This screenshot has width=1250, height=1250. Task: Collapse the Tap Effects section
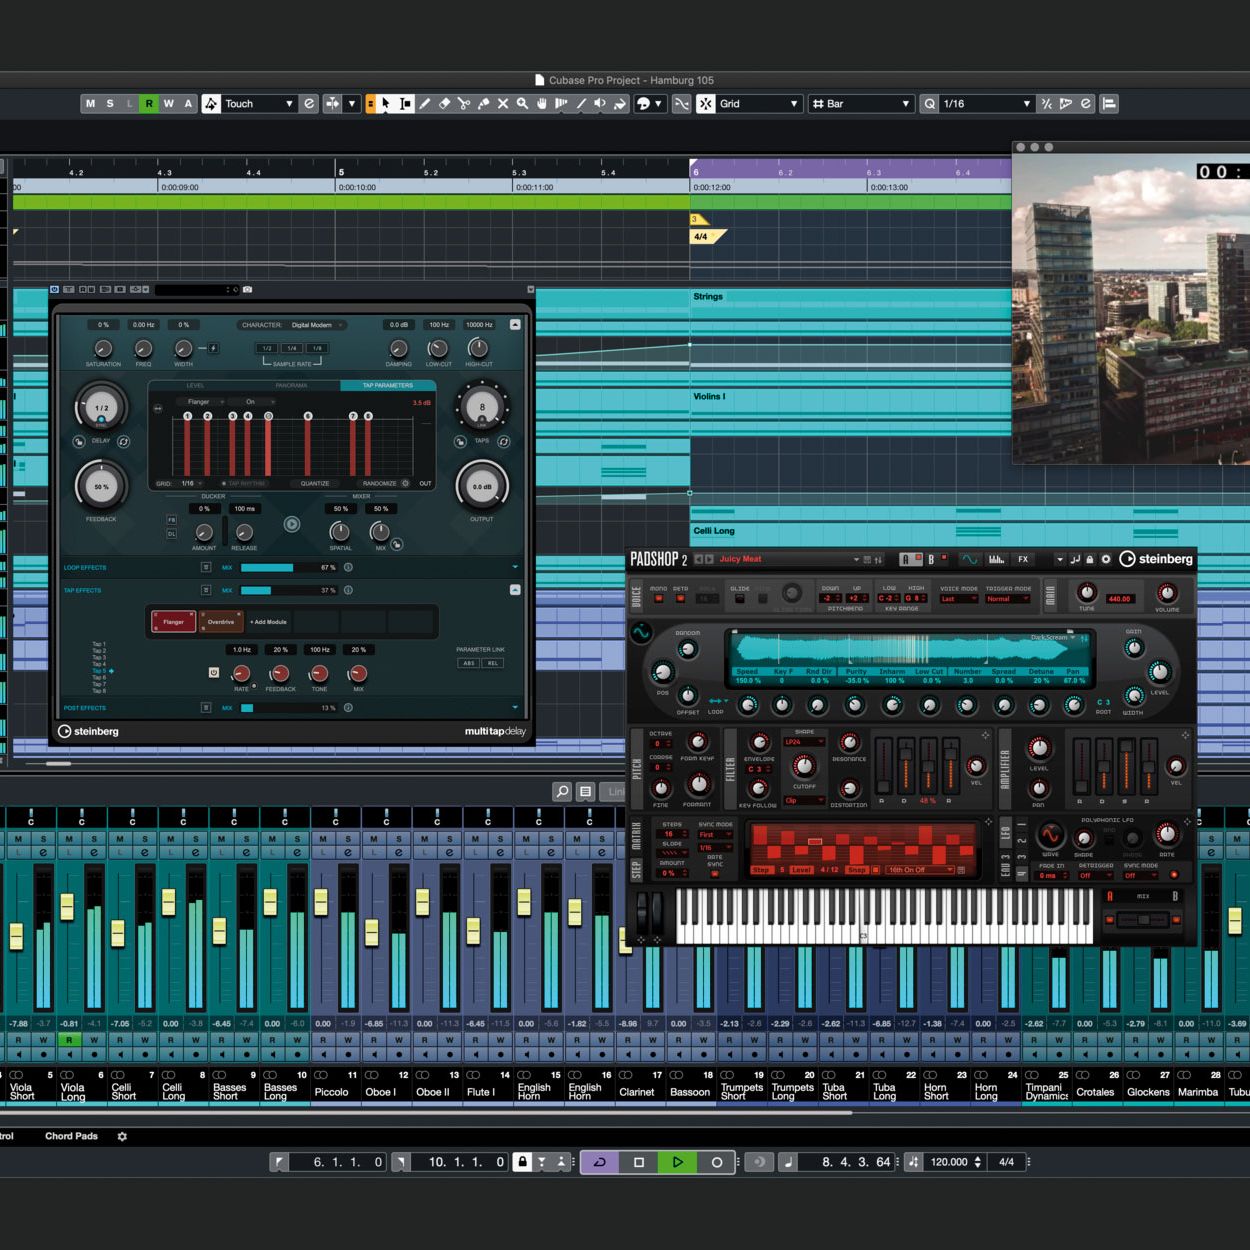tap(515, 590)
